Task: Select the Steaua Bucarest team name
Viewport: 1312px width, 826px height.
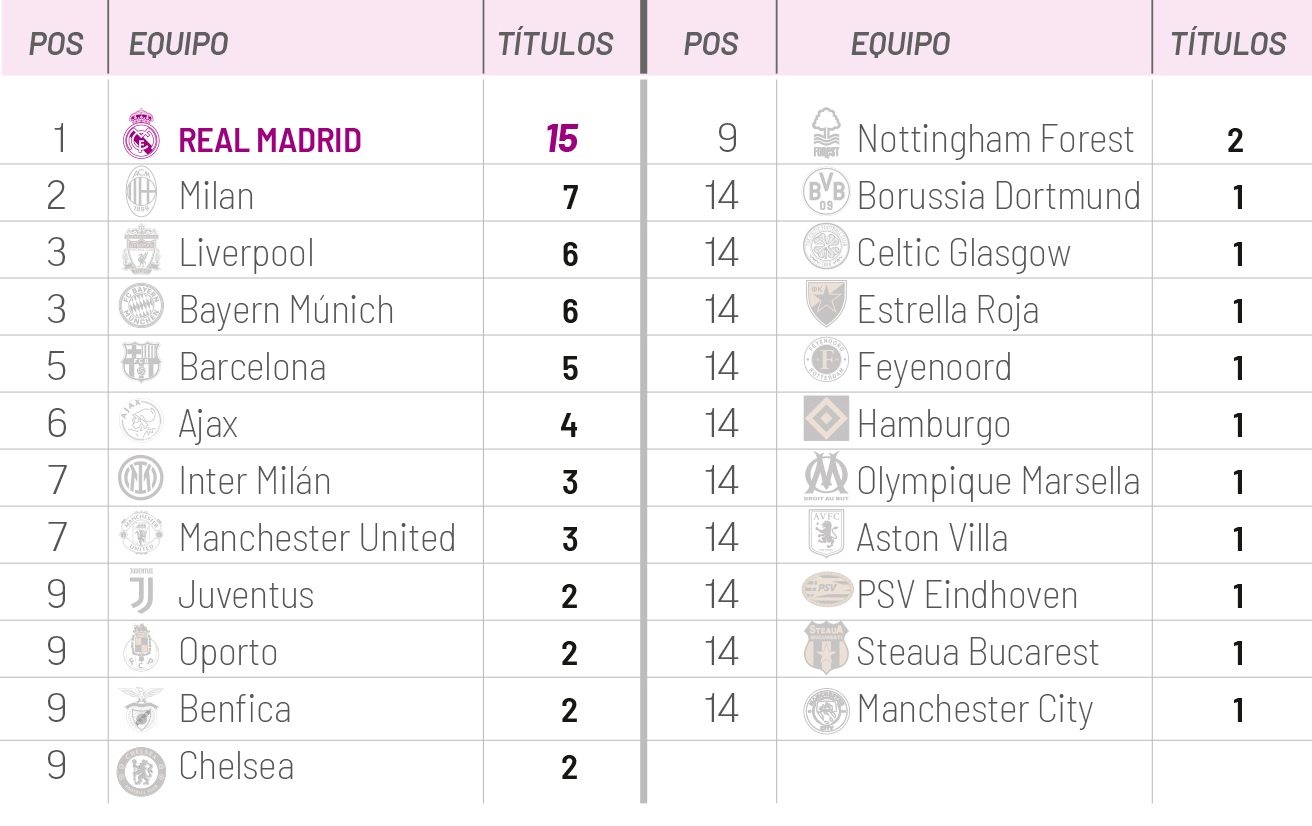Action: [977, 652]
